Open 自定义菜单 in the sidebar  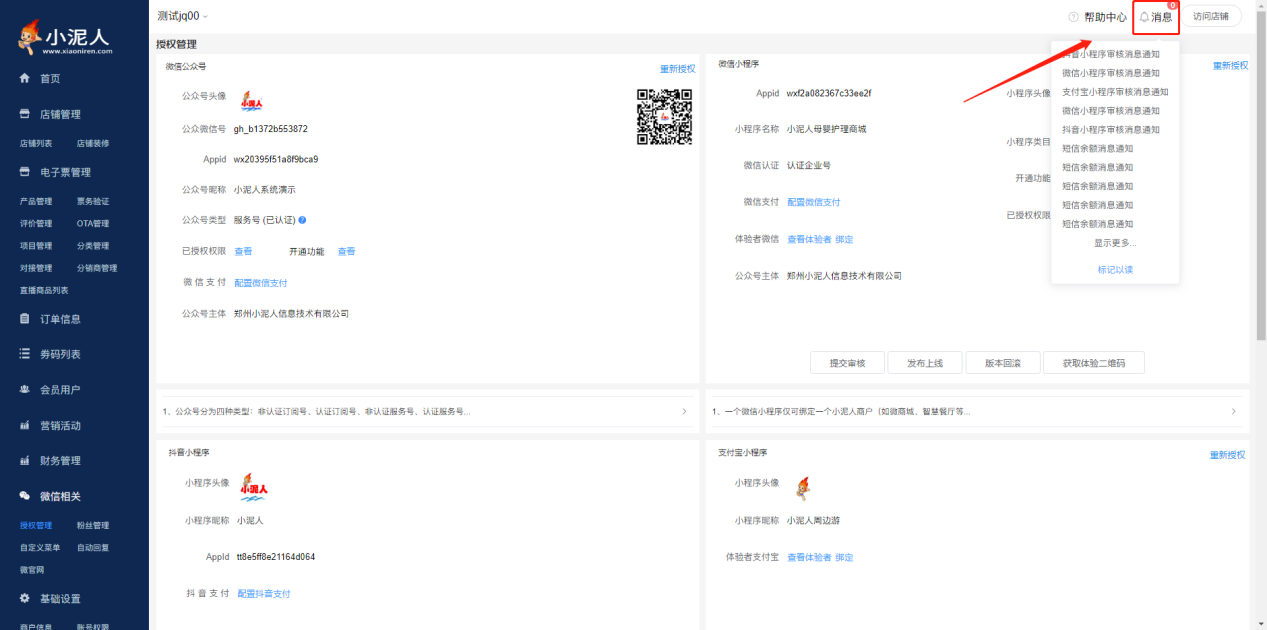[41, 547]
